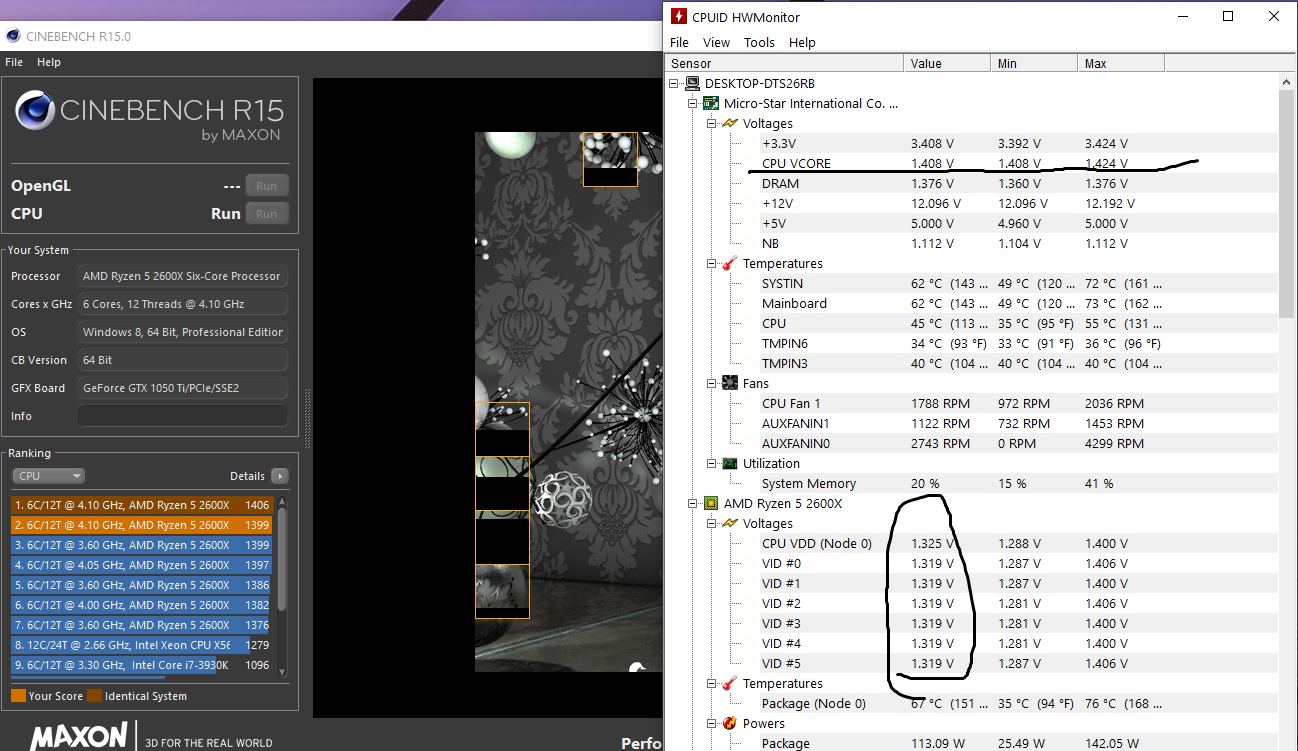Click the Your Score orange swatch
Image resolution: width=1298 pixels, height=751 pixels.
(18, 696)
